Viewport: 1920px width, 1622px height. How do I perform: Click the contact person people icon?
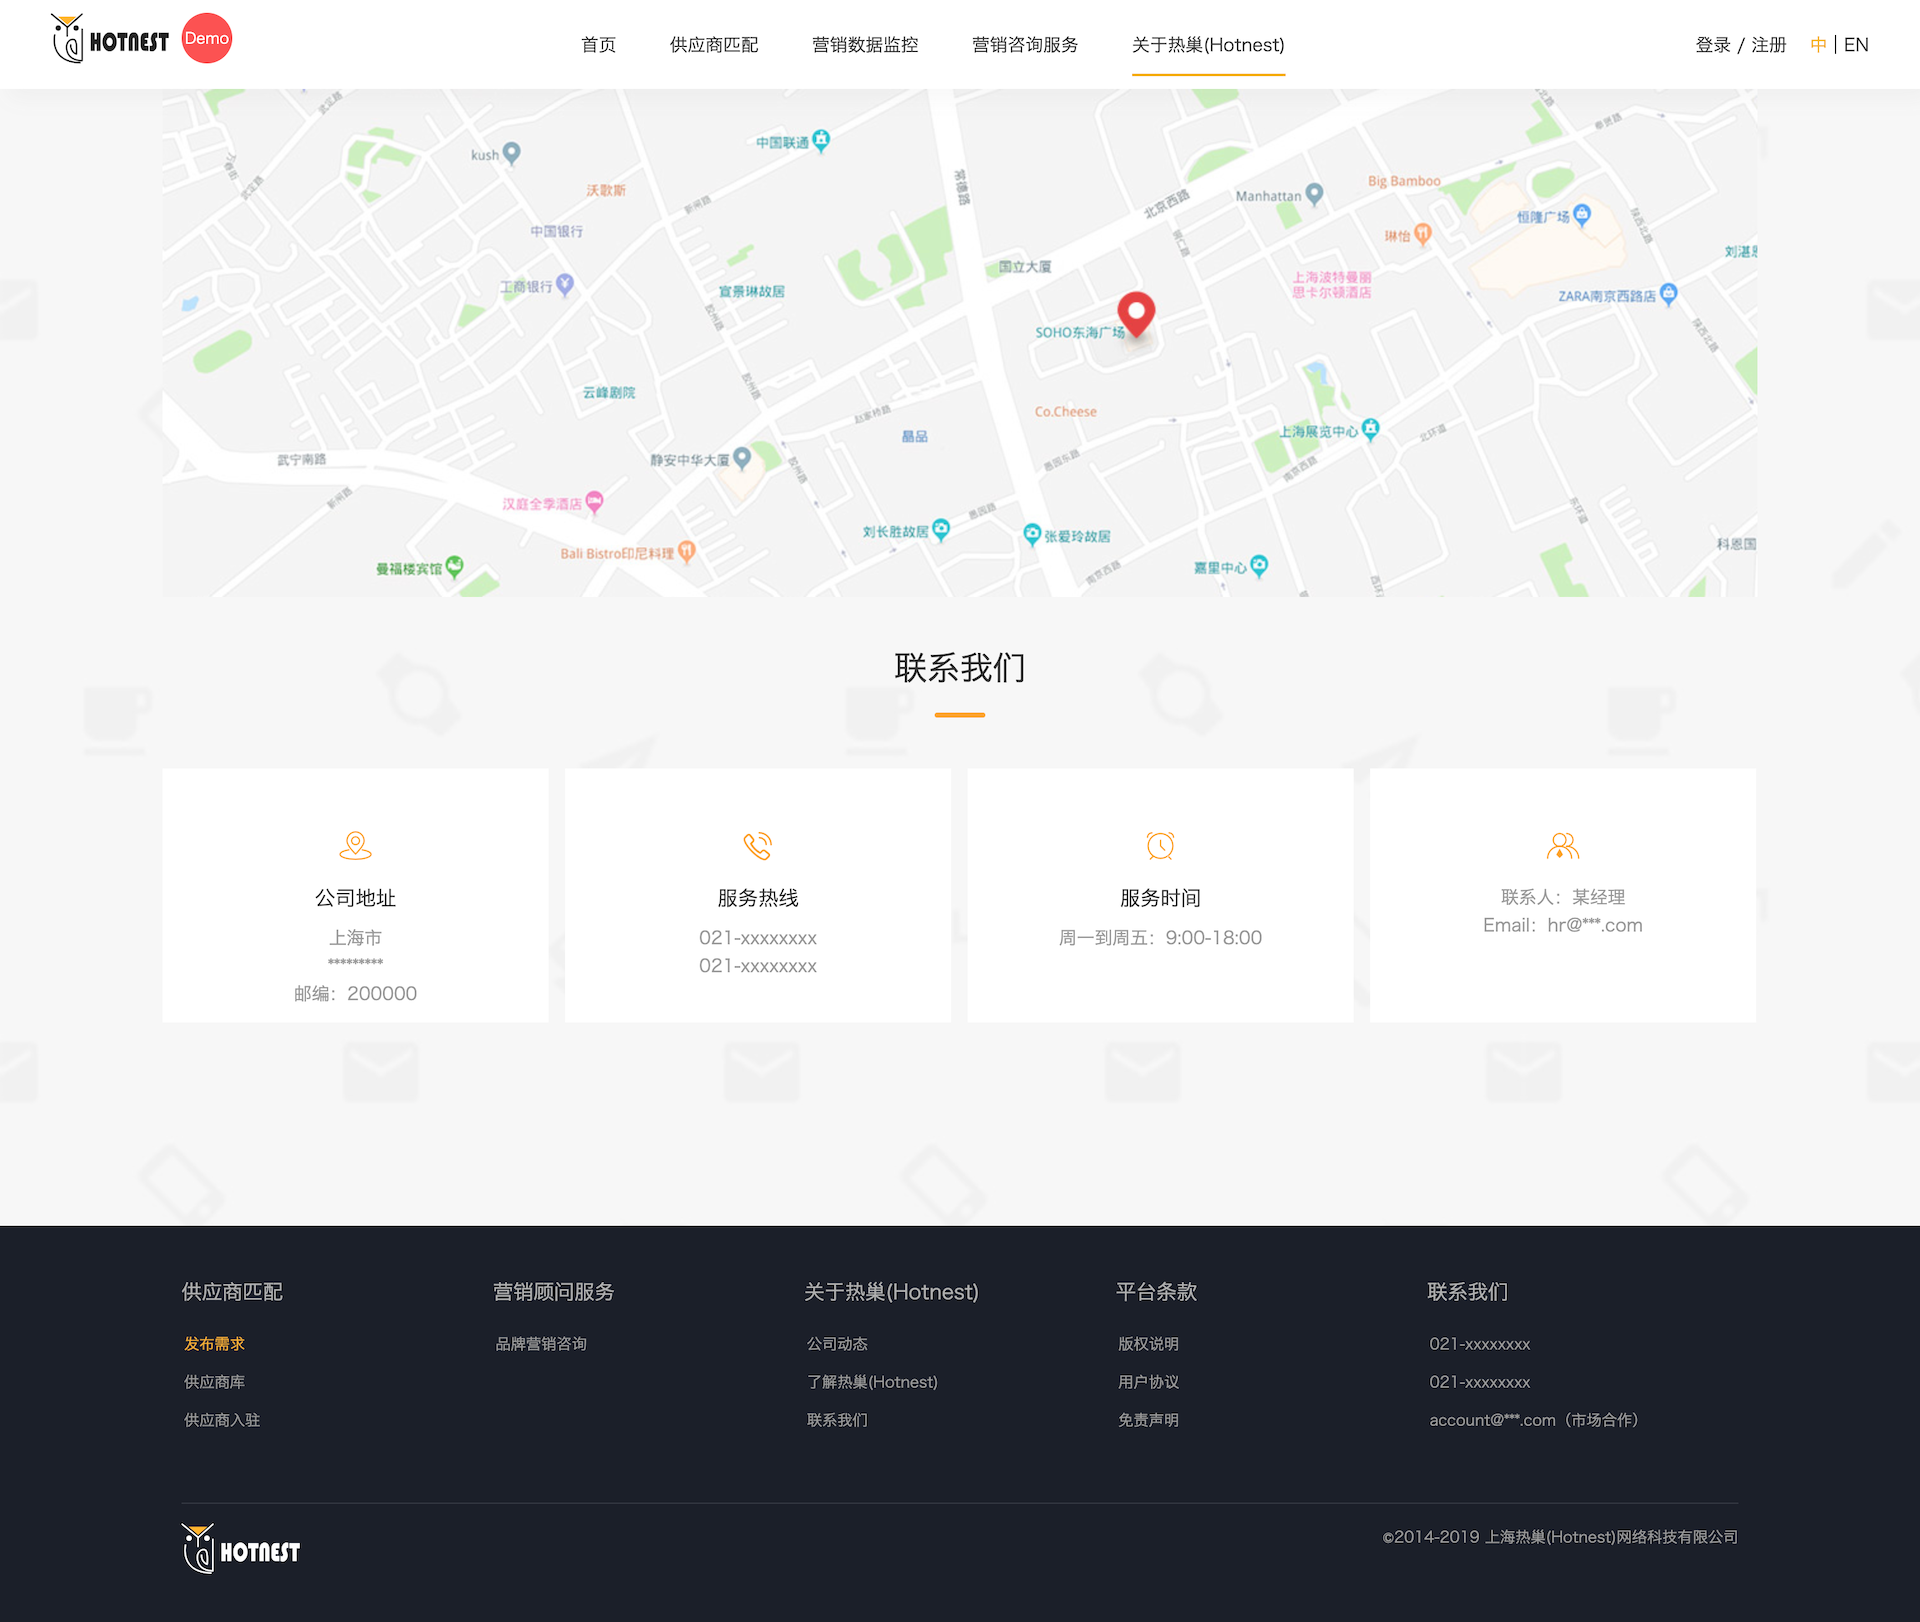tap(1562, 846)
